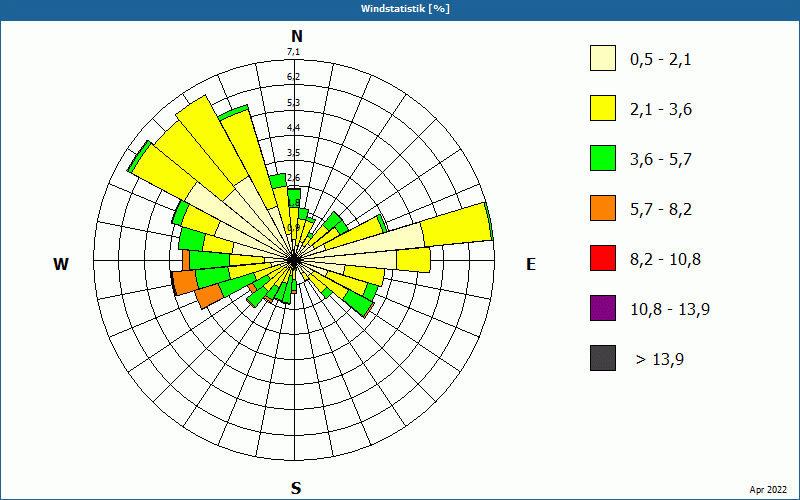Click the legend label '2,1 - 3,6'
800x500 pixels.
point(661,110)
